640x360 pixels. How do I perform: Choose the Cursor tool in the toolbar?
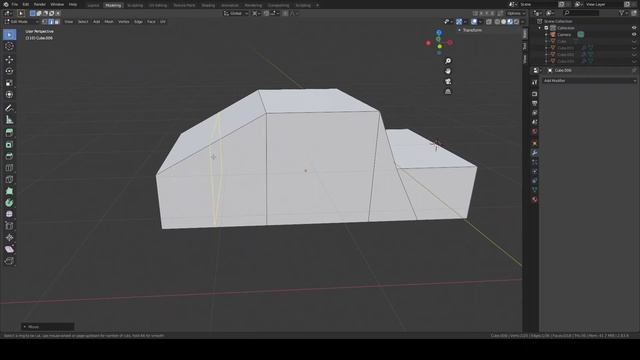coord(9,47)
